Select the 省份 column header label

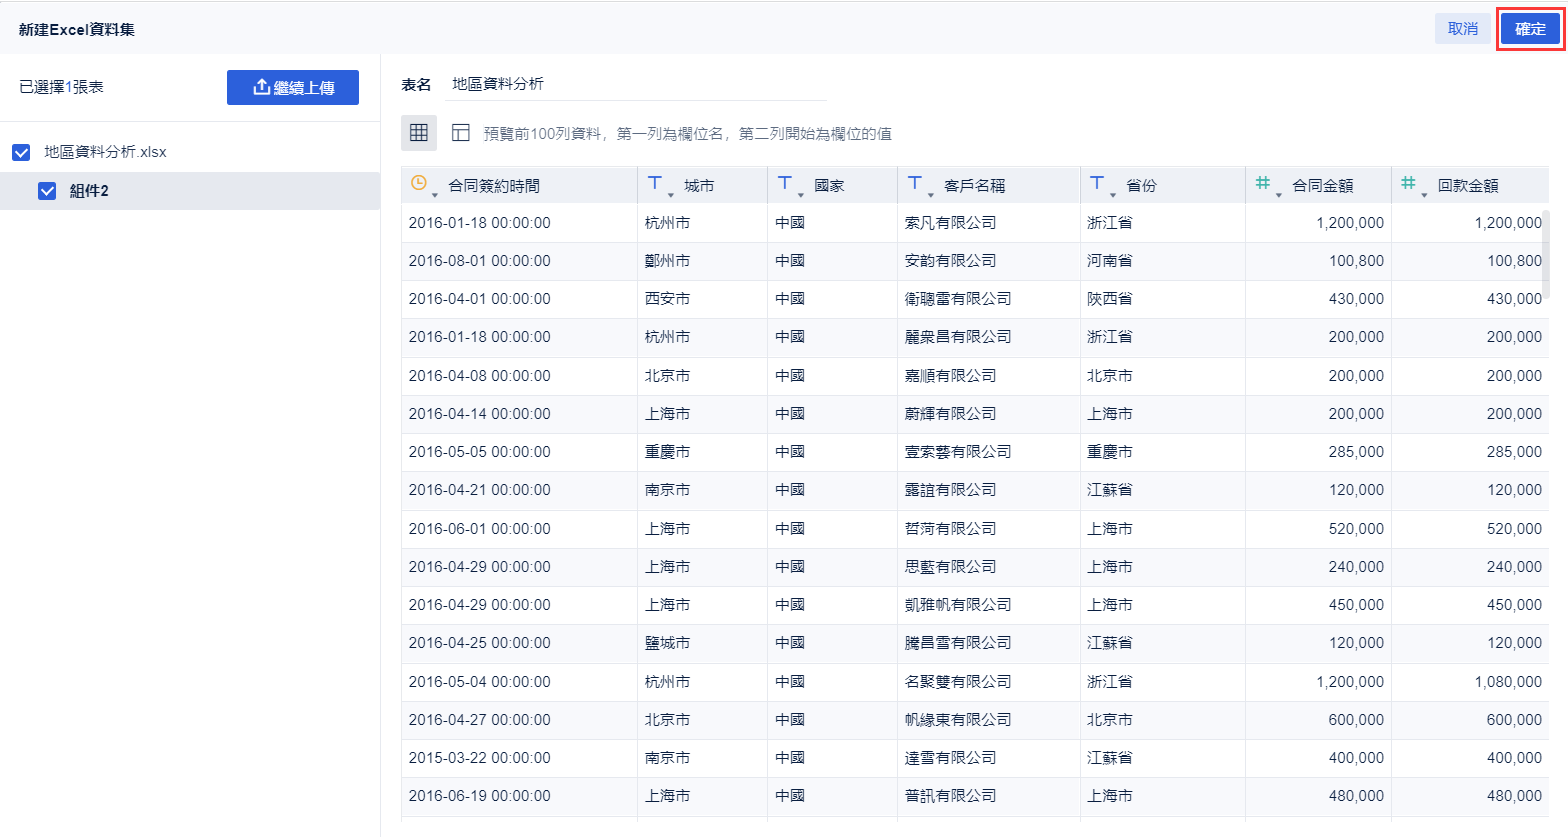[1141, 186]
